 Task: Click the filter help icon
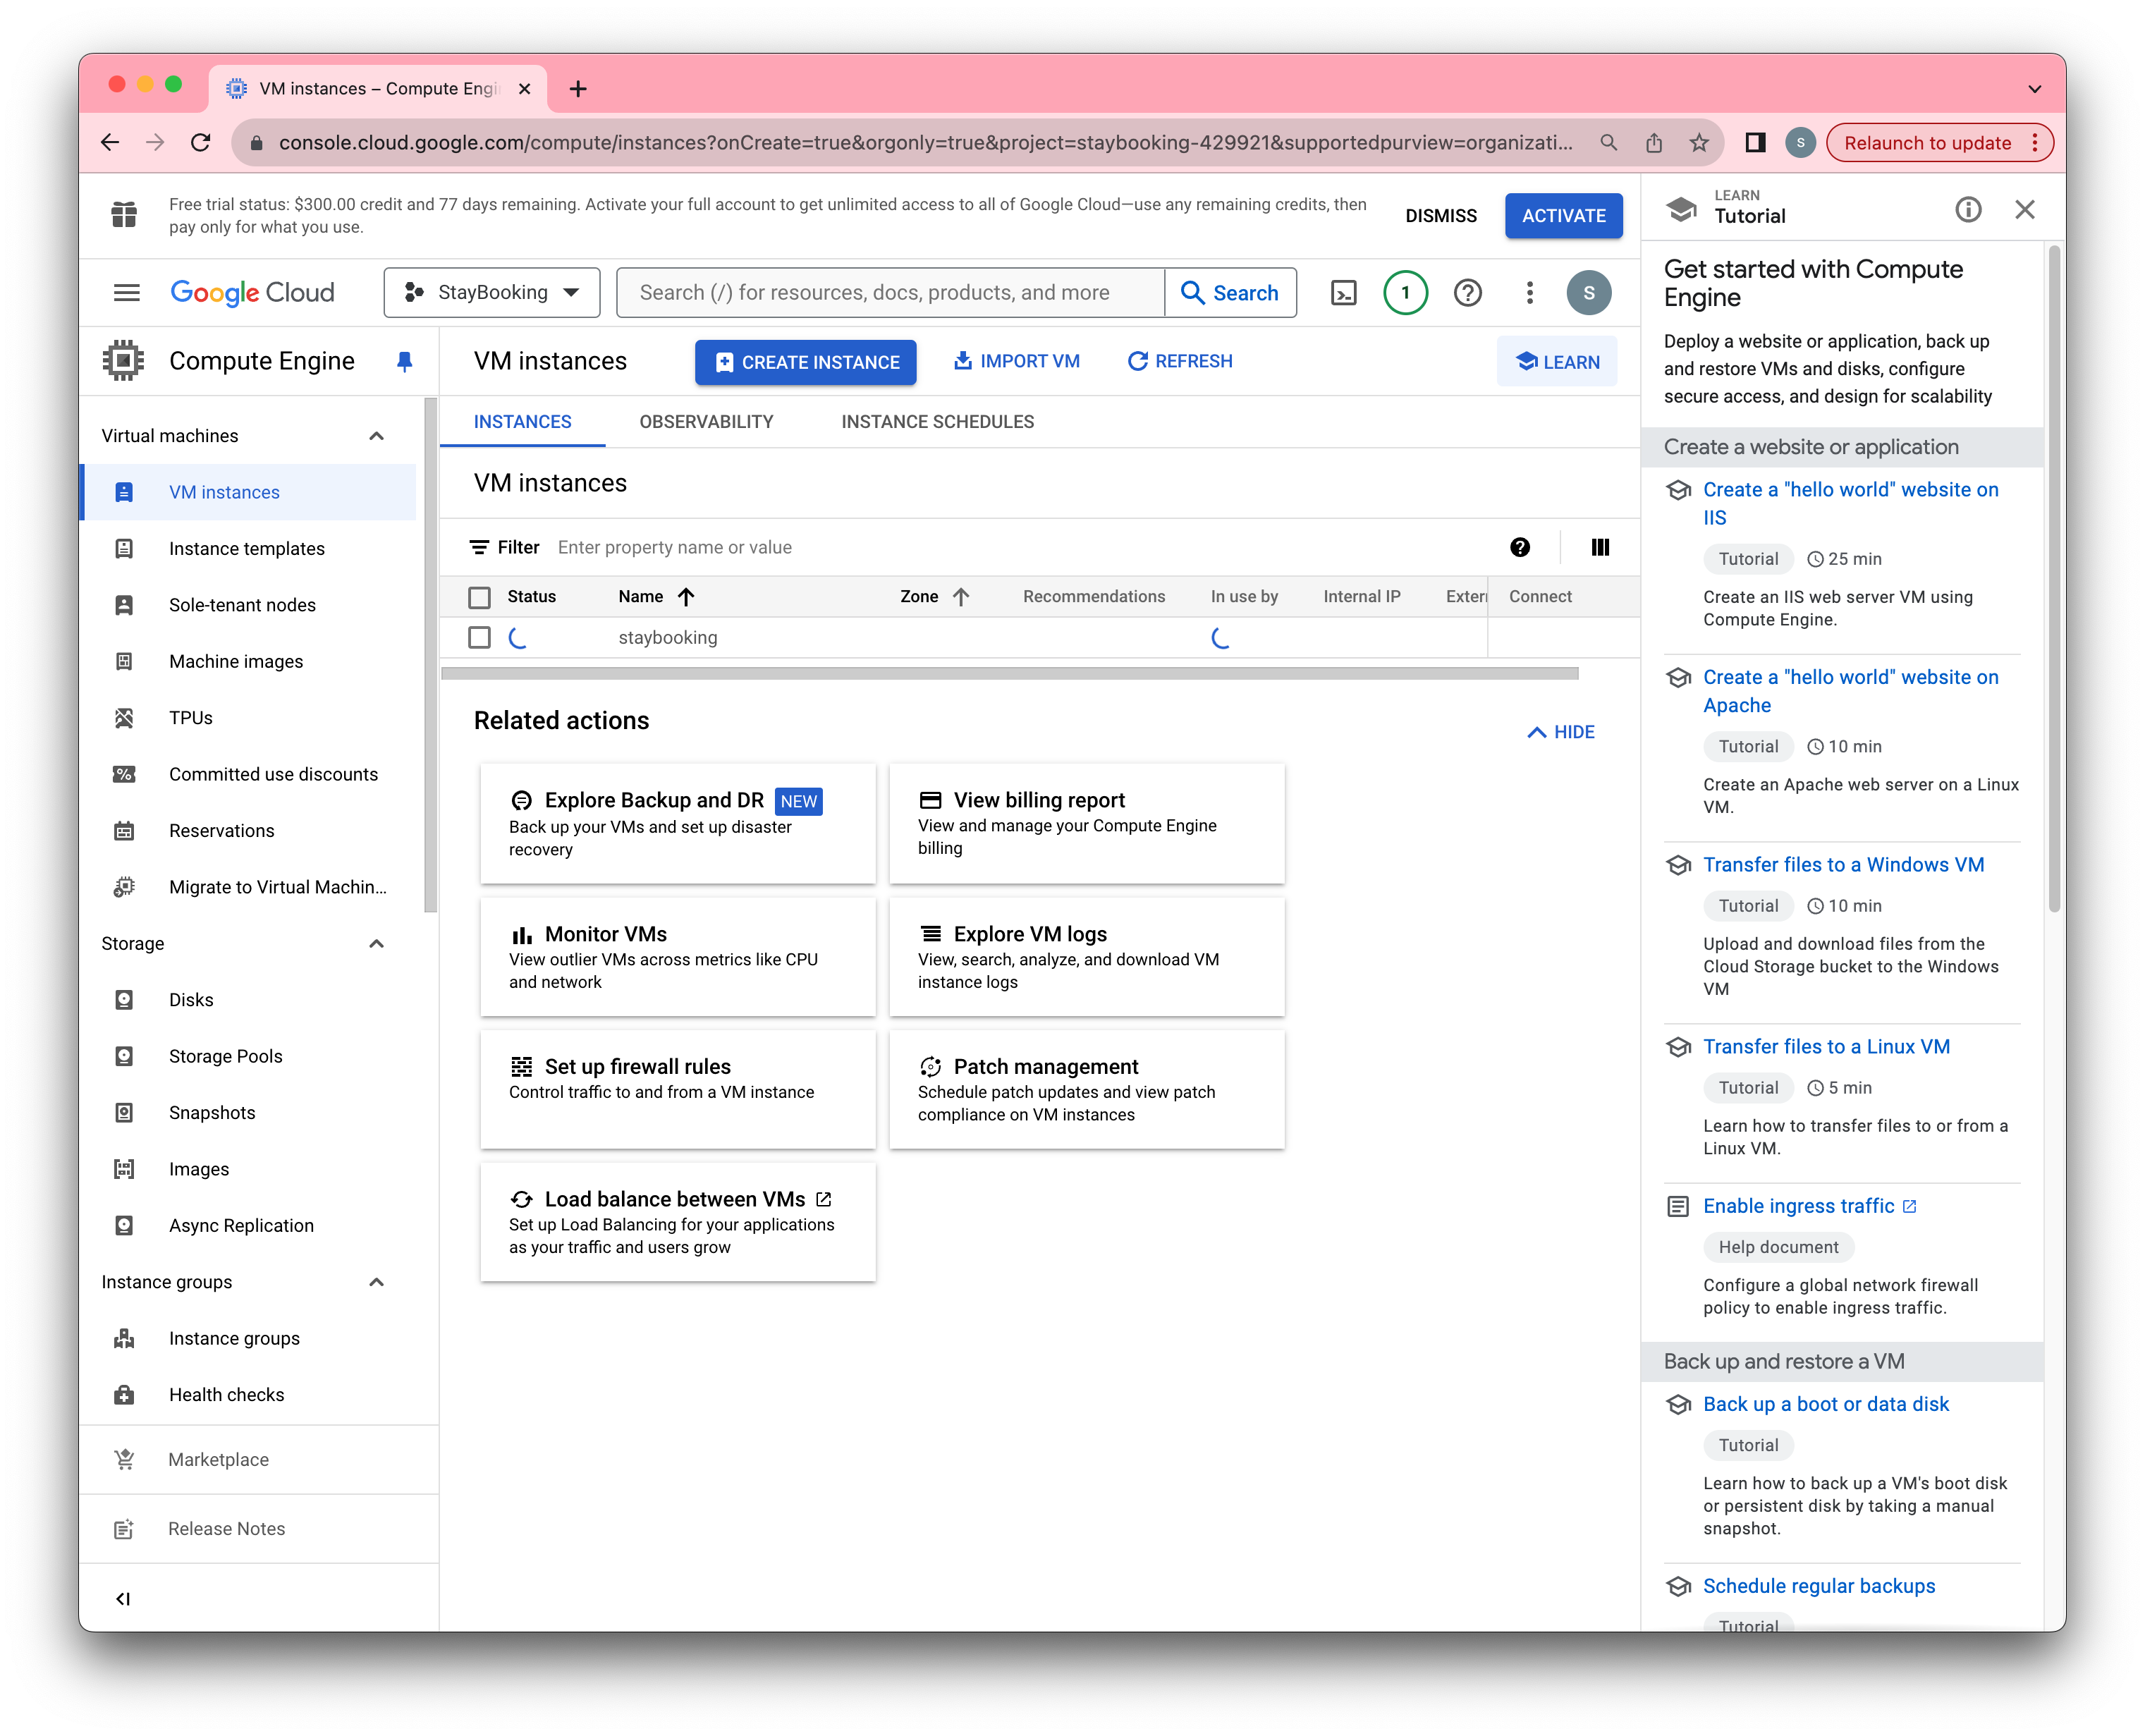click(x=1519, y=547)
